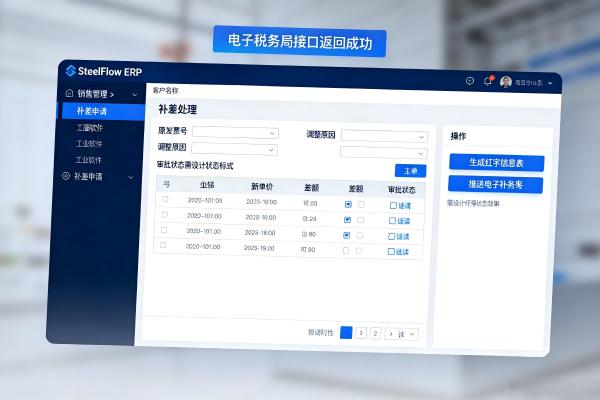Open the page-size dropdown in pagination
600x400 pixels.
406,334
